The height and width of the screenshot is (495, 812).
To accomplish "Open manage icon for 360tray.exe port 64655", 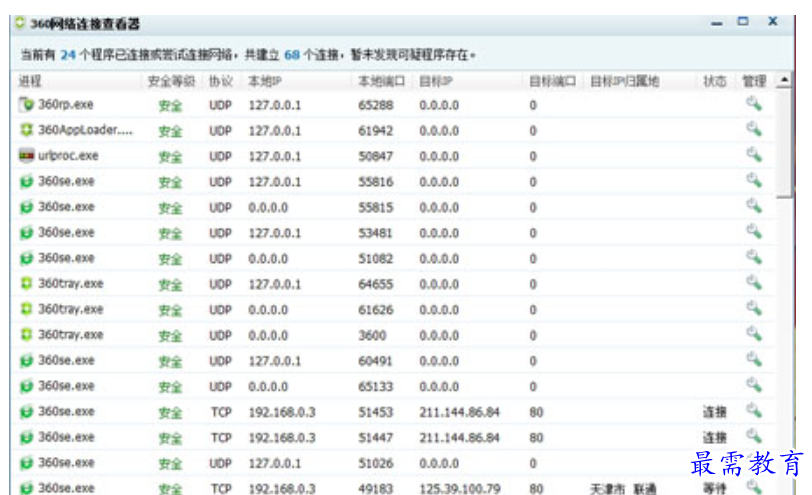I will [x=753, y=283].
